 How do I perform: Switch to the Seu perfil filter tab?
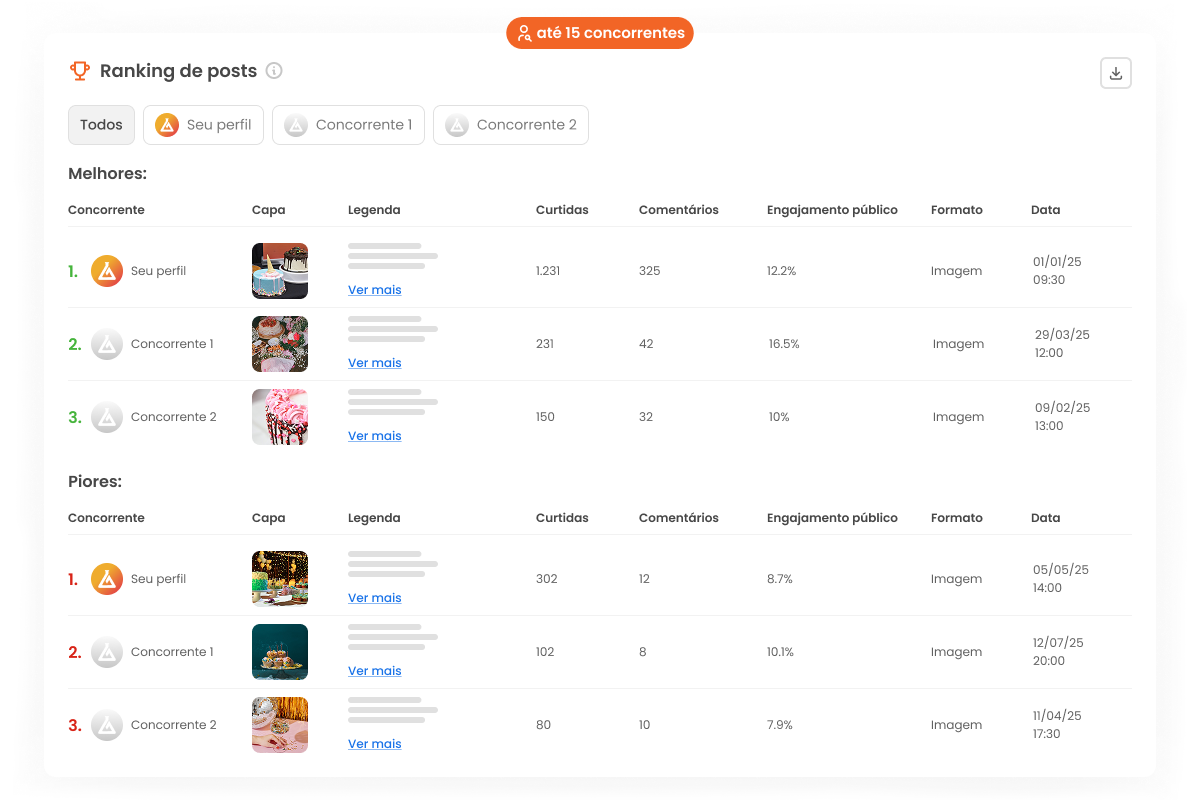coord(203,125)
